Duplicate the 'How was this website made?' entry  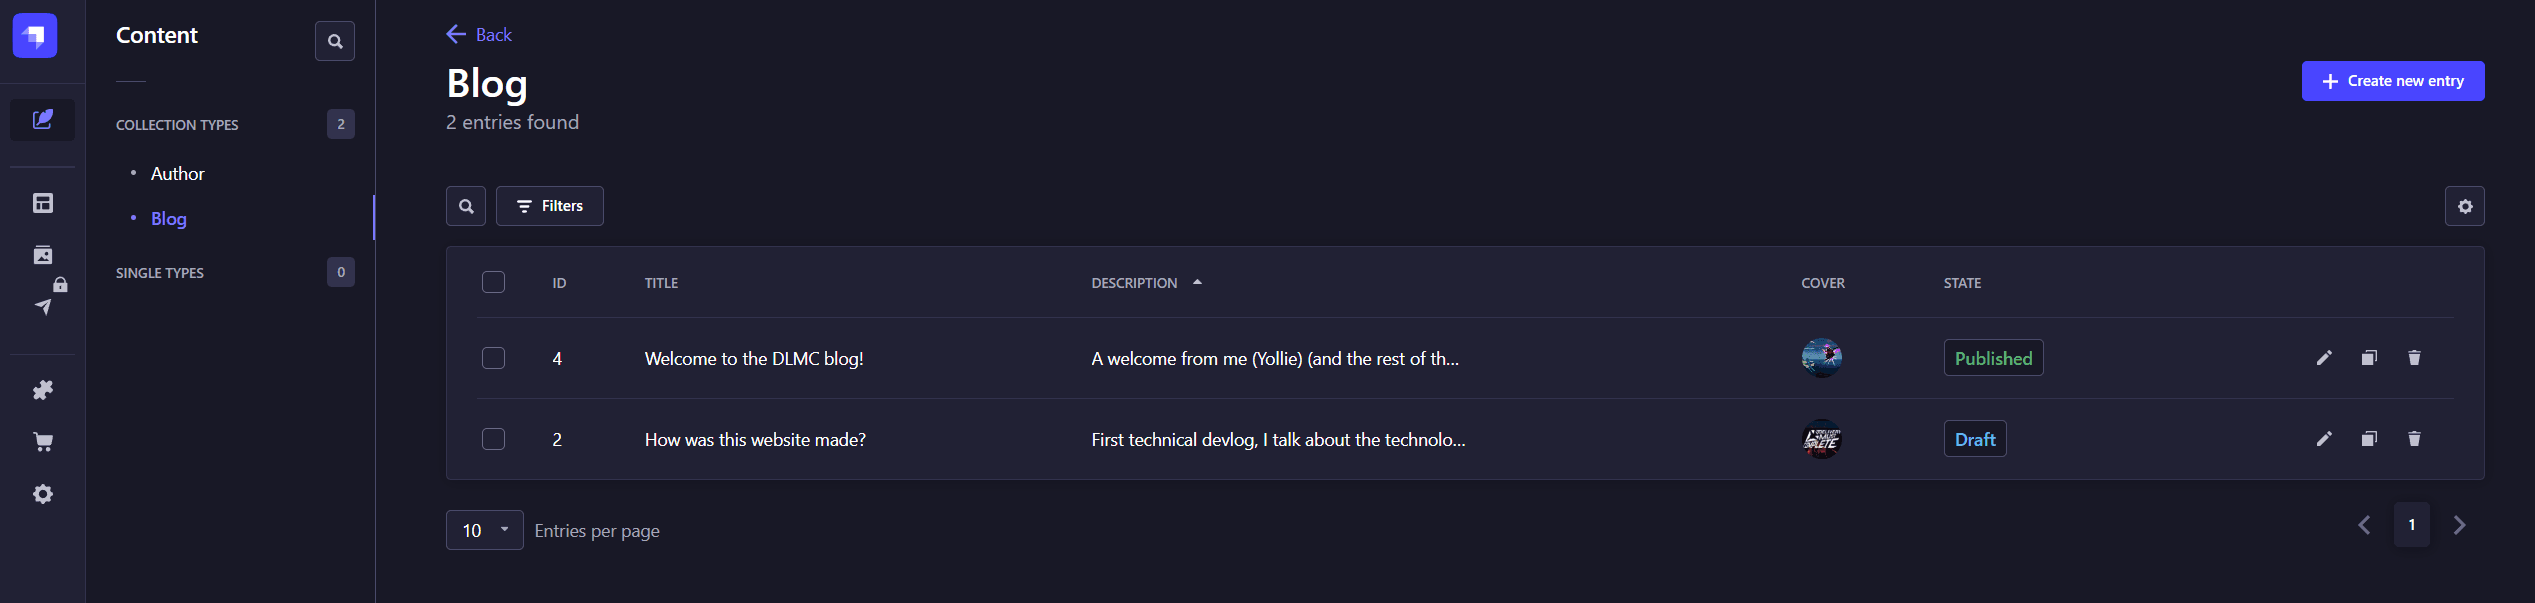[2369, 438]
